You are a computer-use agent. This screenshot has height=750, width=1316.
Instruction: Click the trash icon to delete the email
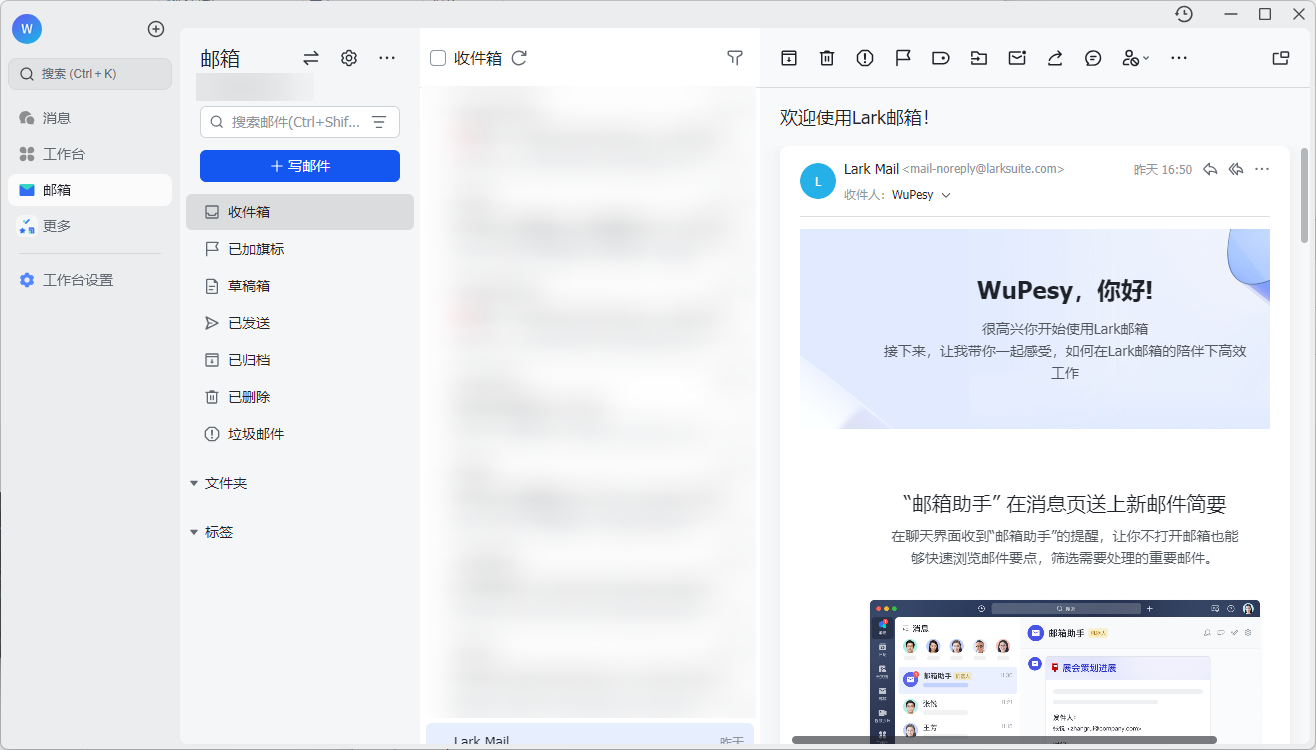tap(827, 58)
